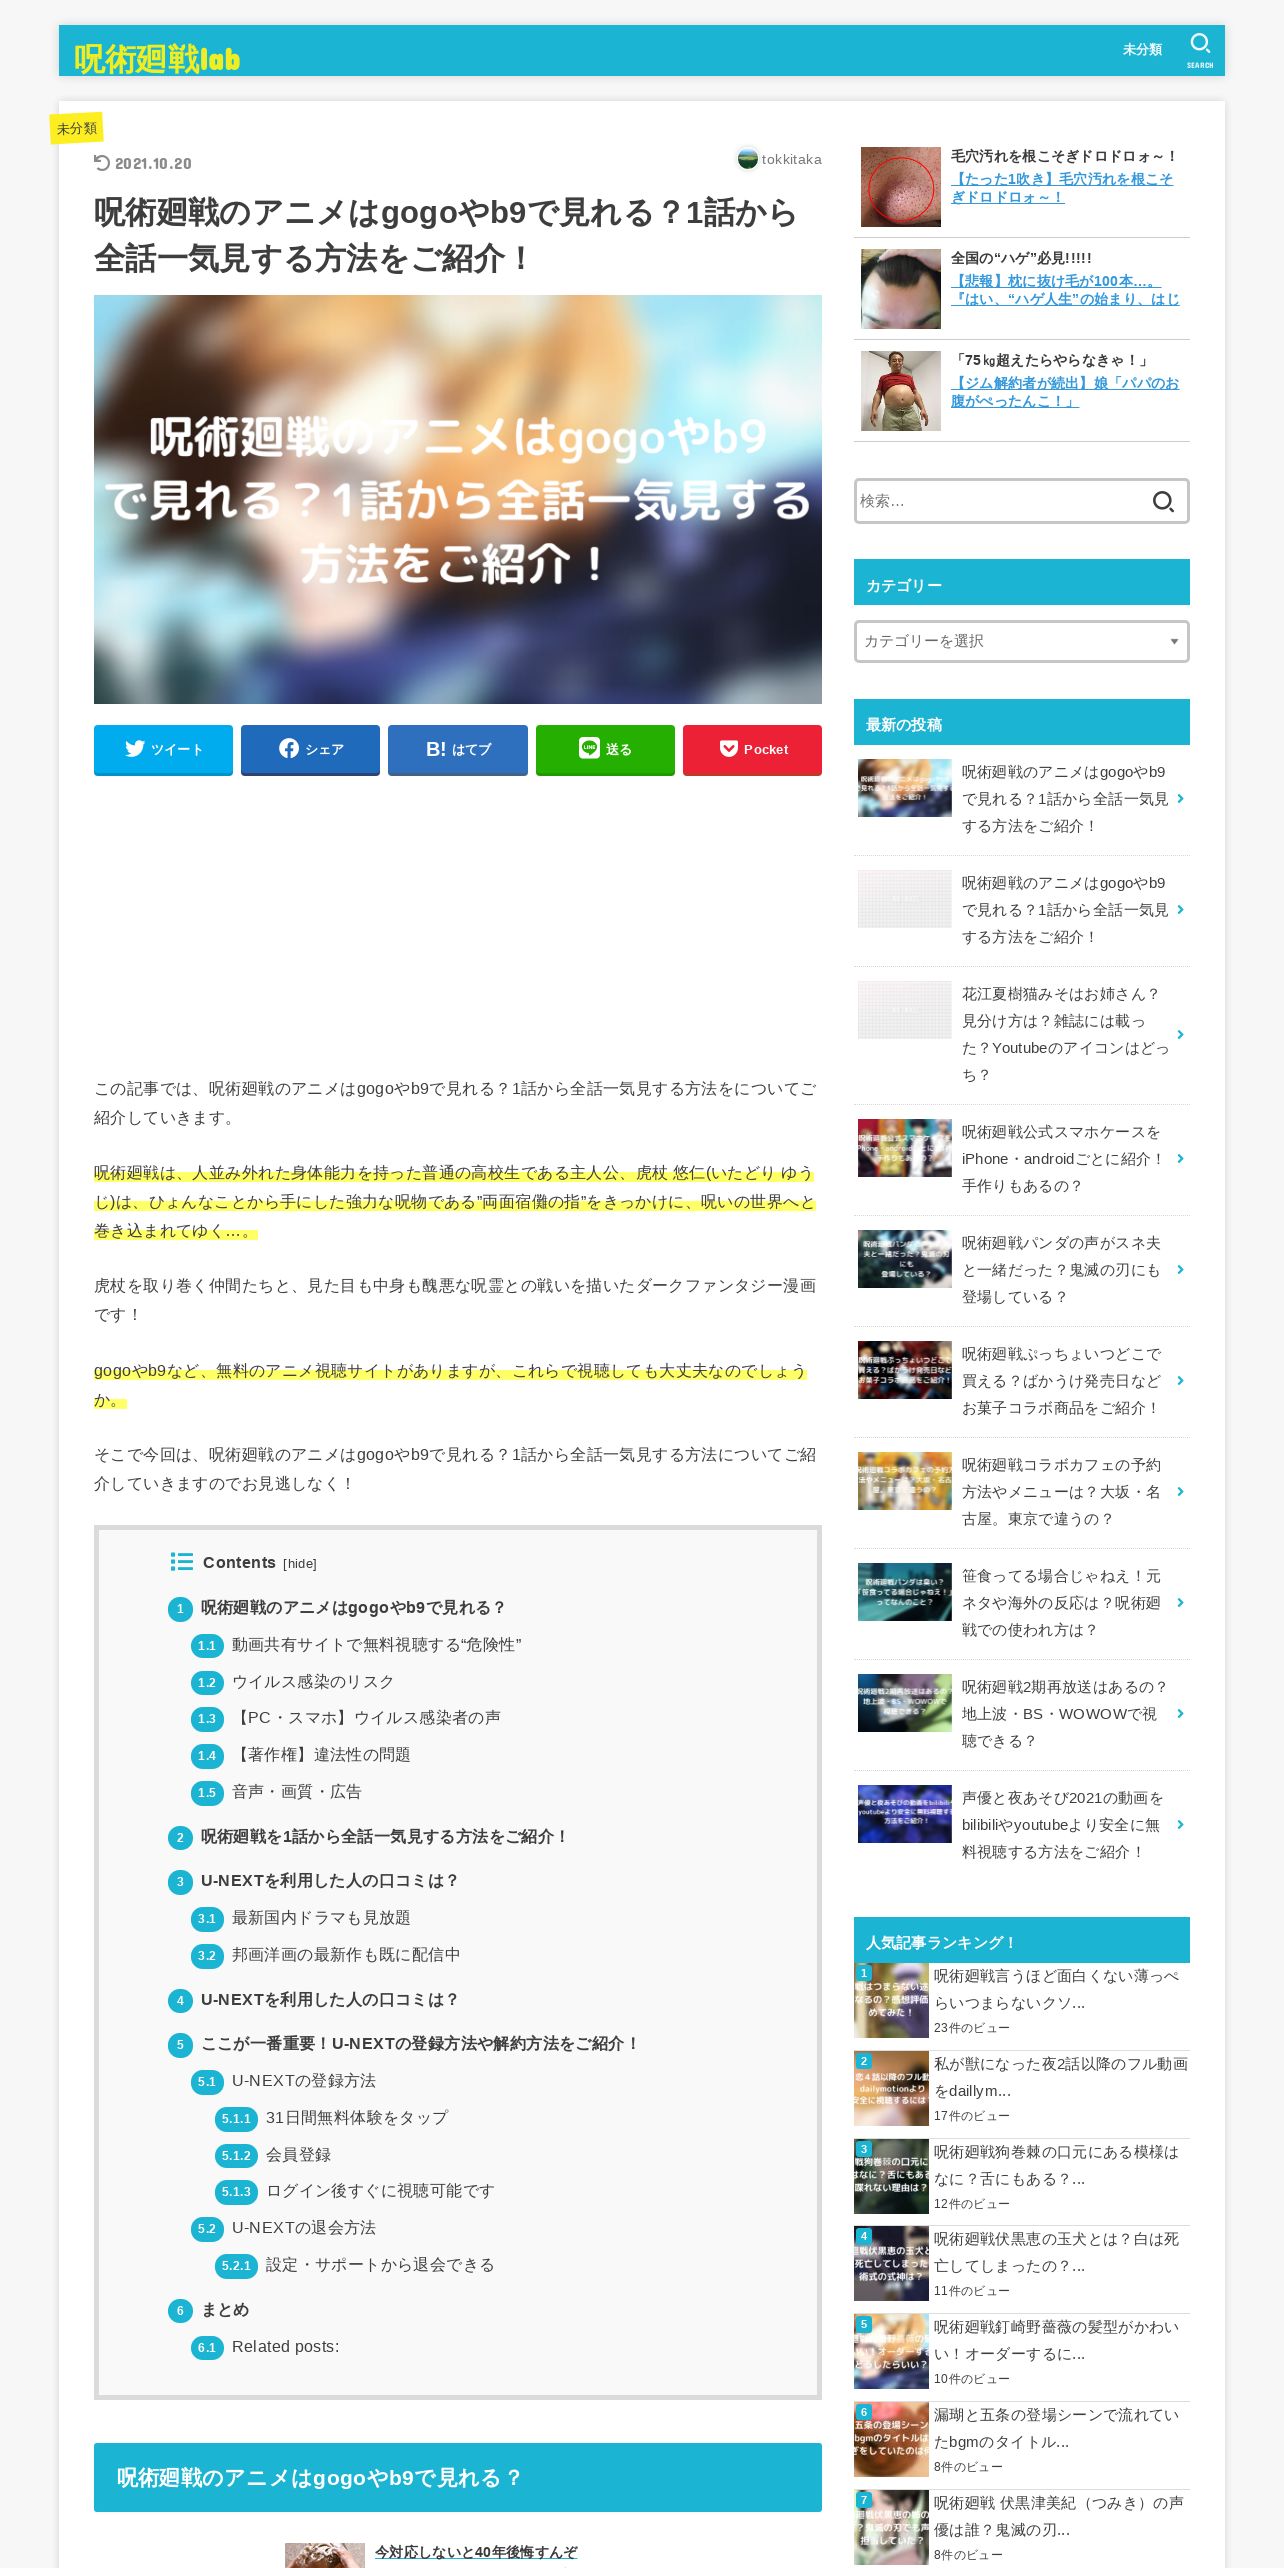
Task: Save the article to Pocket
Action: (752, 749)
